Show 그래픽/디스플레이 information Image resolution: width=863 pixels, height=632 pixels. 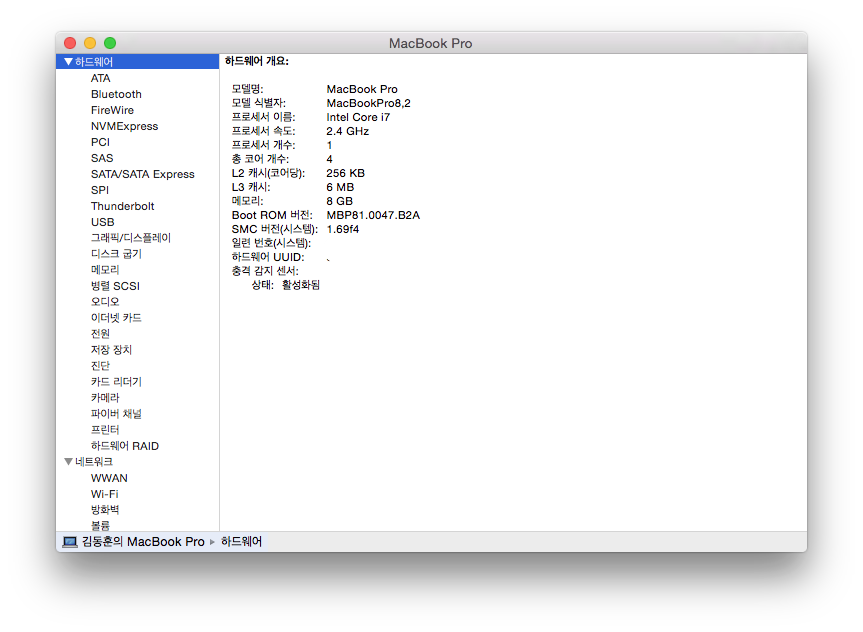coord(131,238)
